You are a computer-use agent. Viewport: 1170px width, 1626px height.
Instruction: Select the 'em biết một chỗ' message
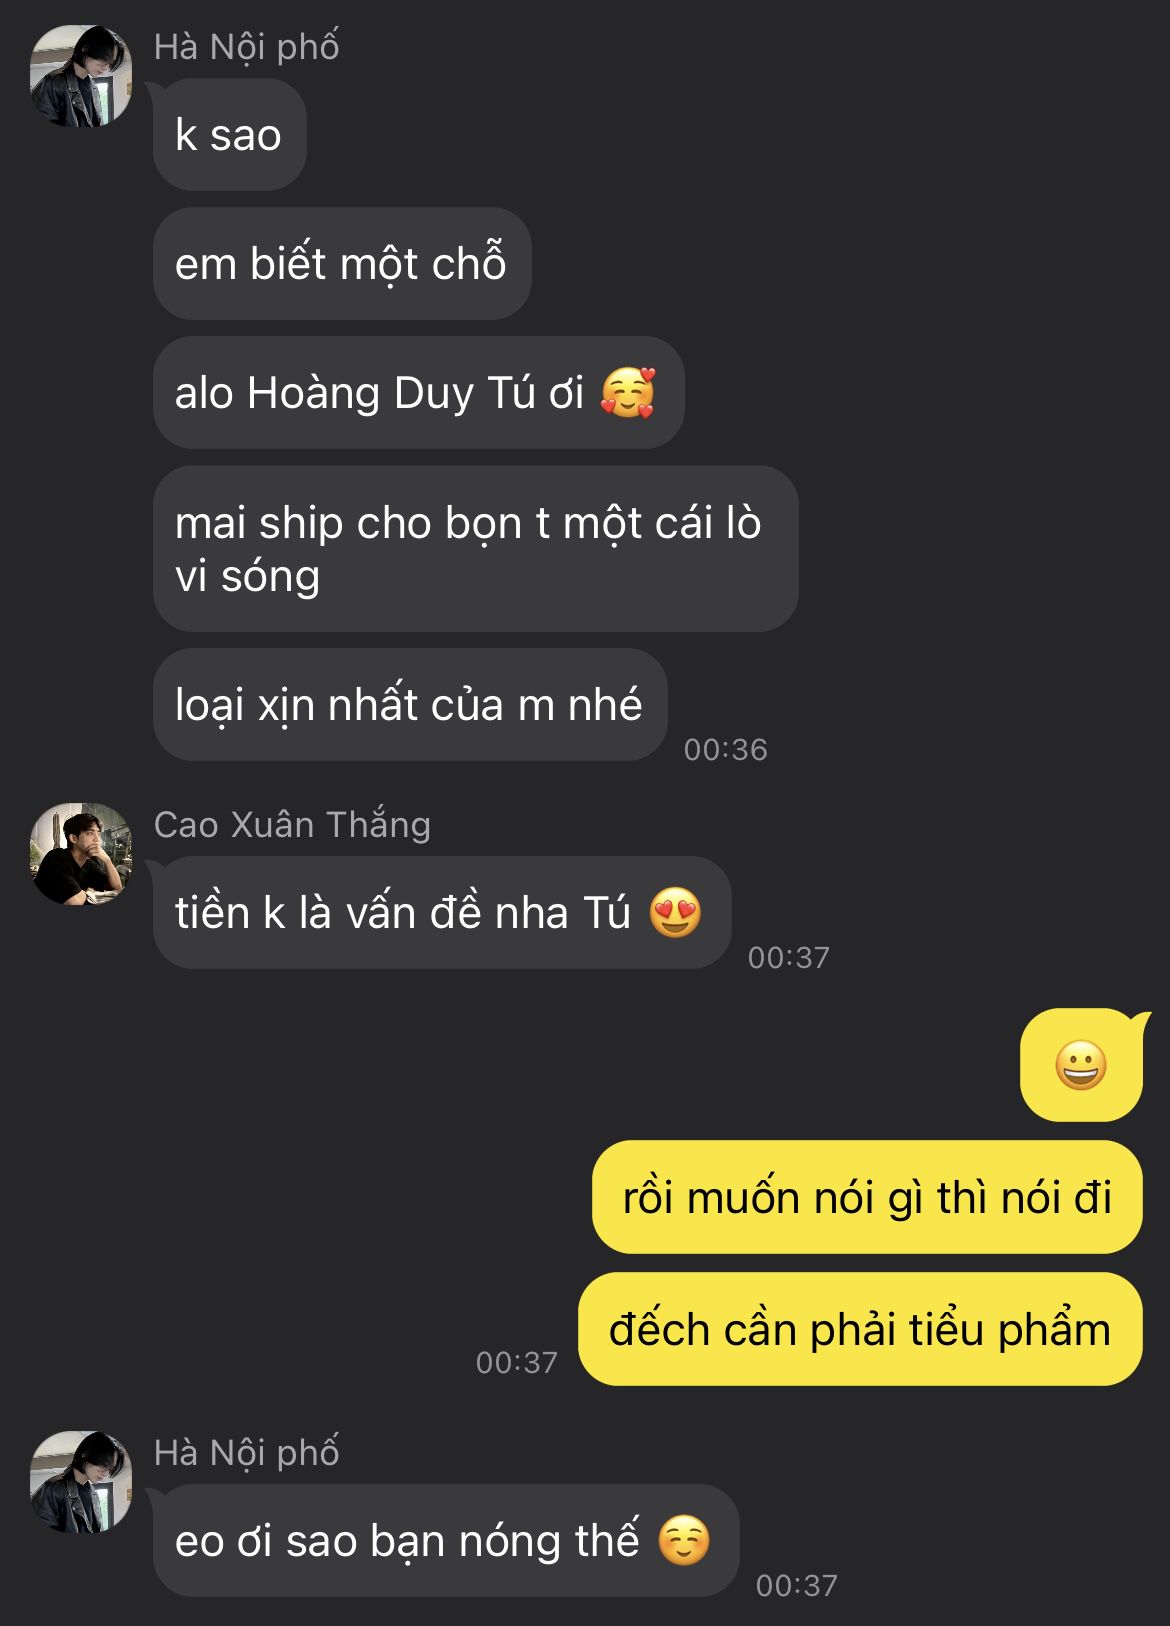pyautogui.click(x=342, y=264)
